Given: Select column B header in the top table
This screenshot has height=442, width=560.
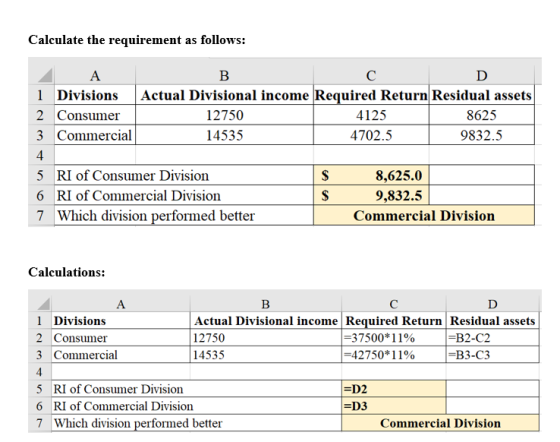Looking at the screenshot, I should point(224,75).
